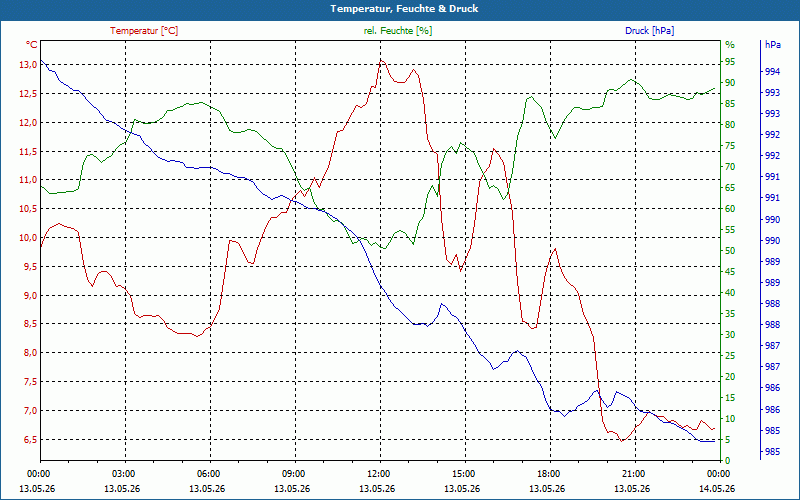
Task: Click the % unit label on the humidity axis
Action: [x=730, y=45]
